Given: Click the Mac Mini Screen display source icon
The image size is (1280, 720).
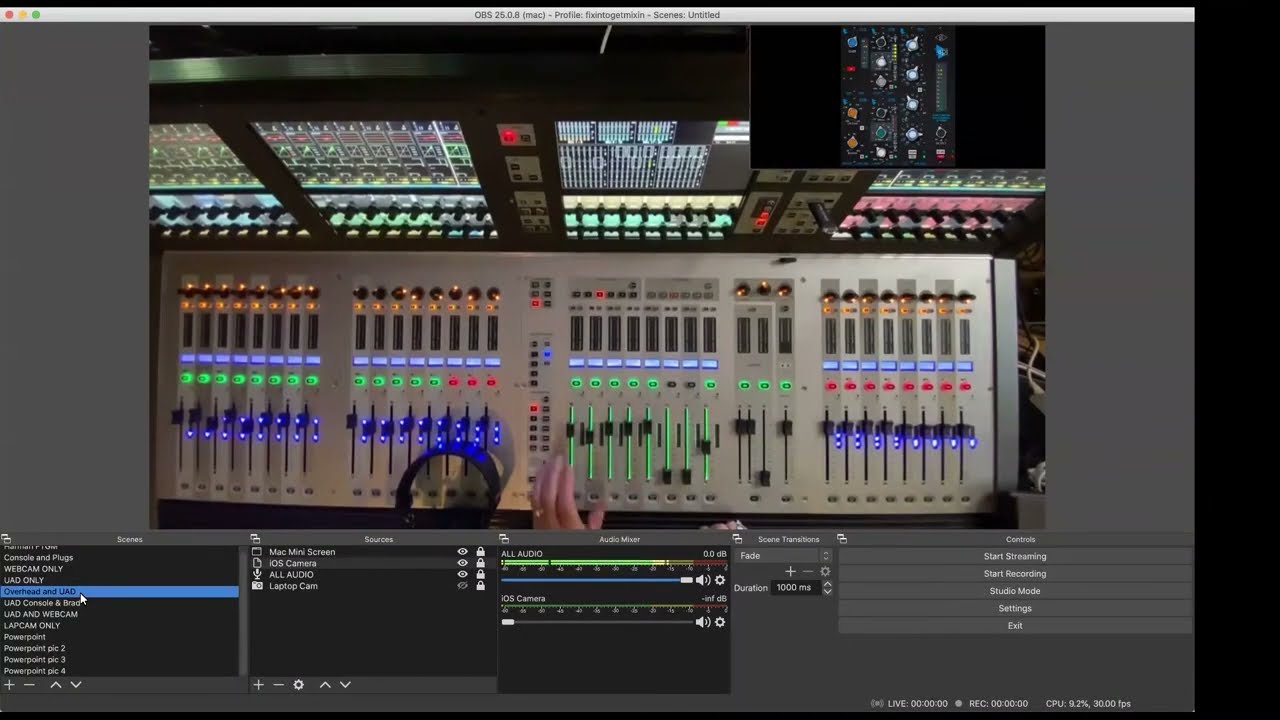Looking at the screenshot, I should 257,552.
